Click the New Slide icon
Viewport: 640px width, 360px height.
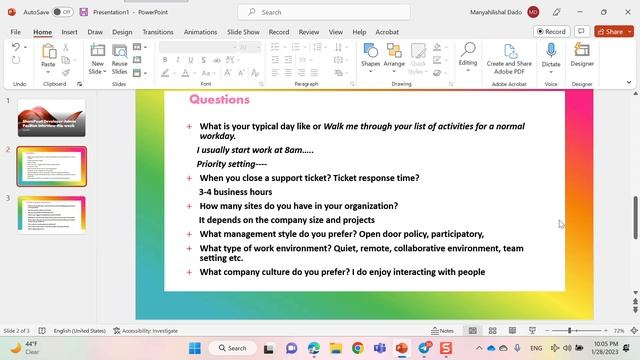(x=98, y=51)
